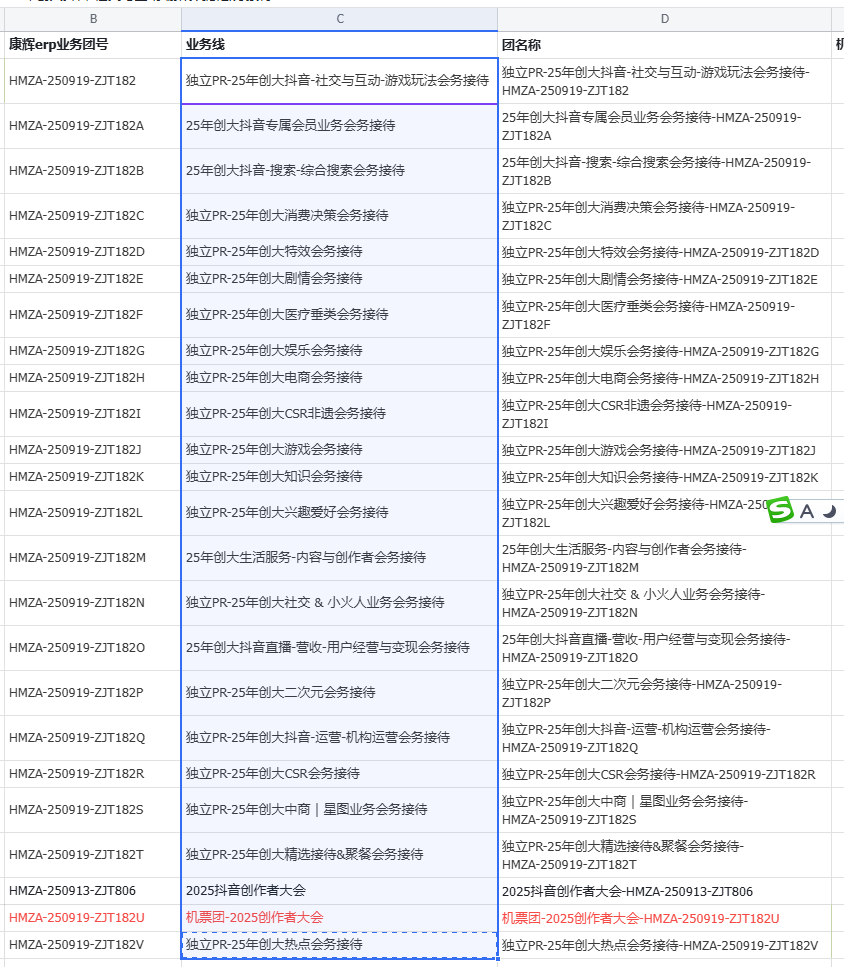Click the moon icon on Sogou toolbar
844x967 pixels.
(830, 512)
